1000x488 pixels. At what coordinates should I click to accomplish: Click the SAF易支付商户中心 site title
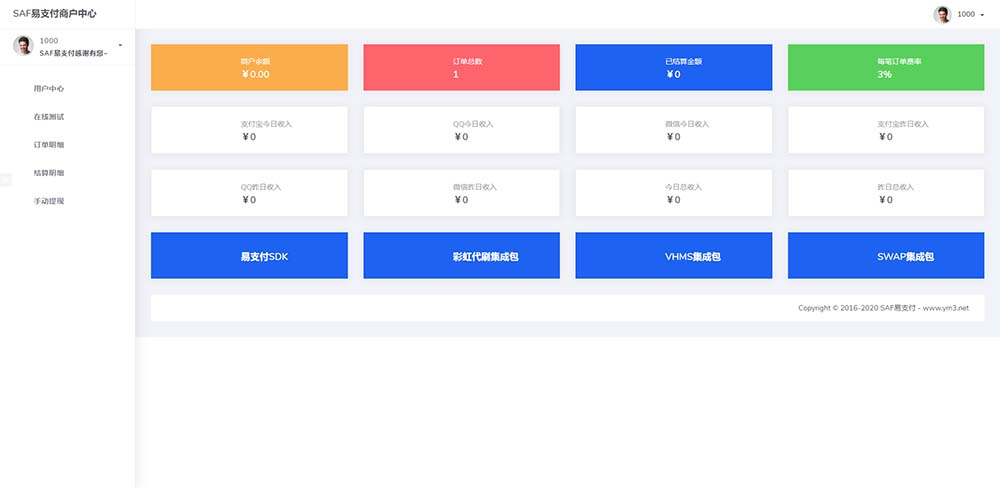click(54, 13)
